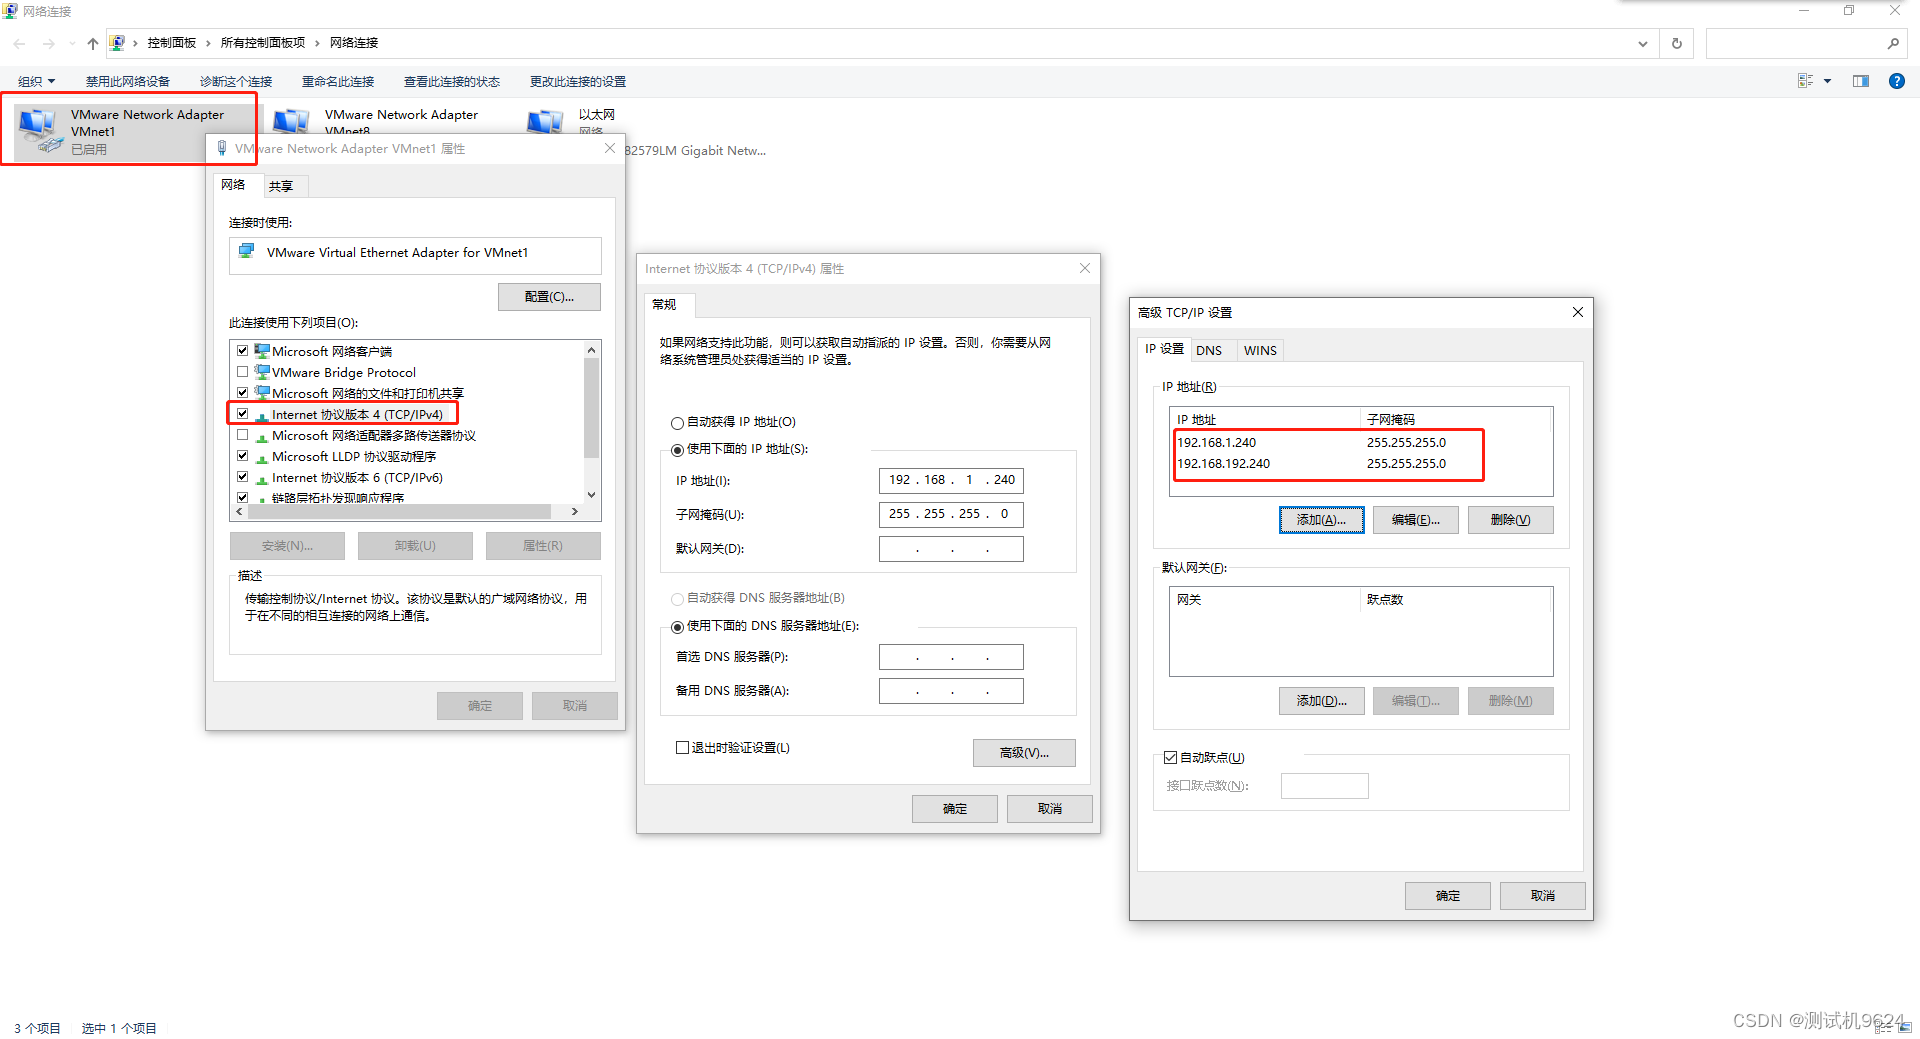
Task: Click 编辑(E)... under IP addresses
Action: pyautogui.click(x=1416, y=520)
